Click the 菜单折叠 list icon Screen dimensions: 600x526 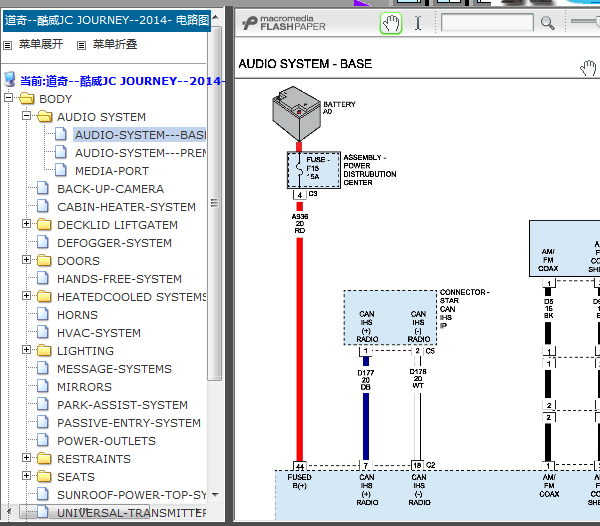pyautogui.click(x=81, y=46)
